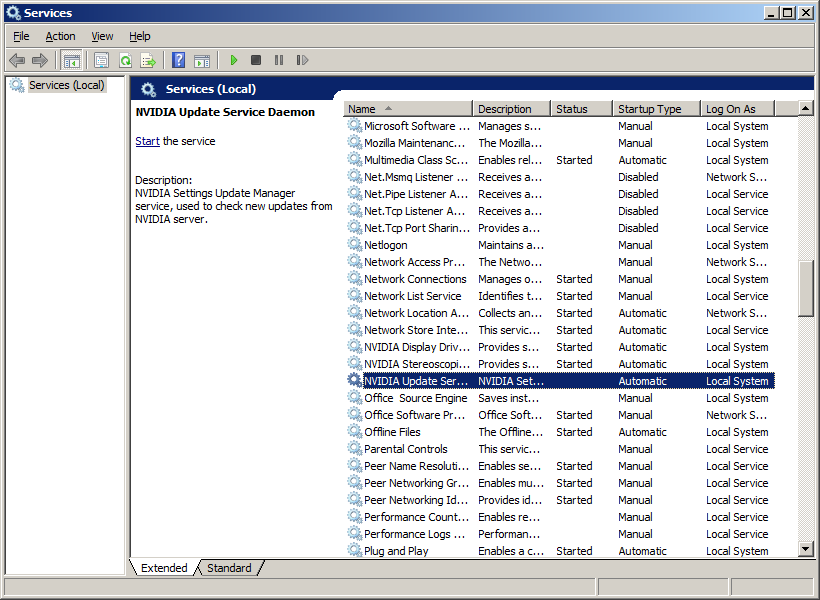The image size is (820, 600).
Task: Click Offline Files row's Started status
Action: tap(574, 432)
